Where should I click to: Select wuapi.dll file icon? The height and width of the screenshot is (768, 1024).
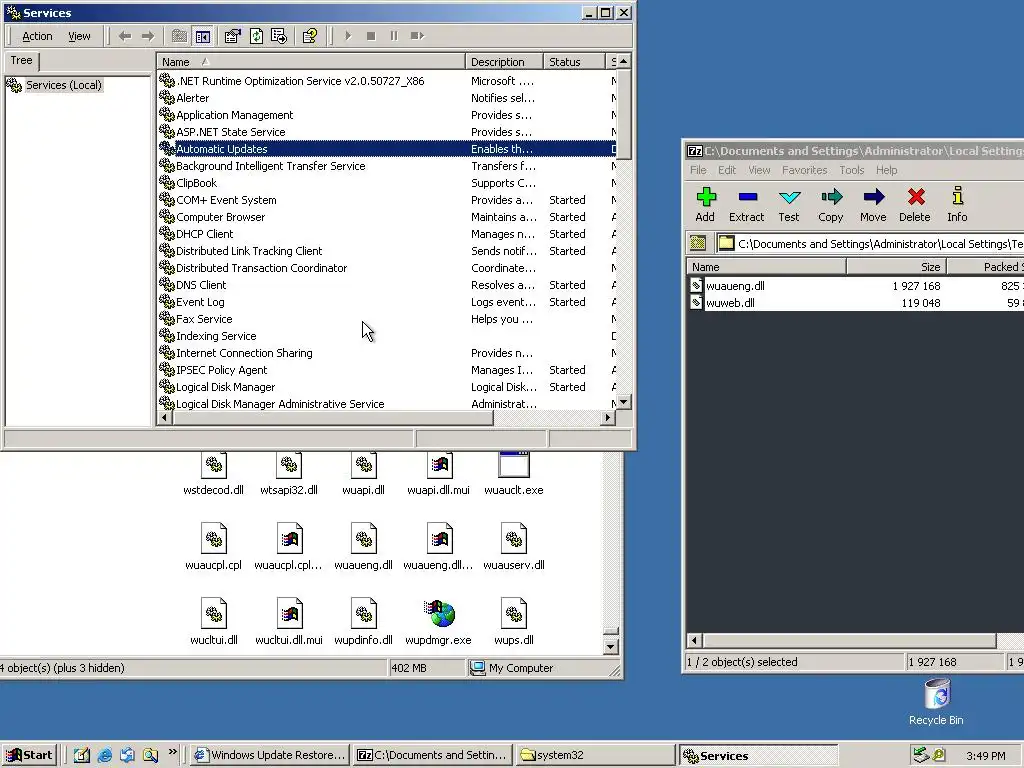point(363,473)
